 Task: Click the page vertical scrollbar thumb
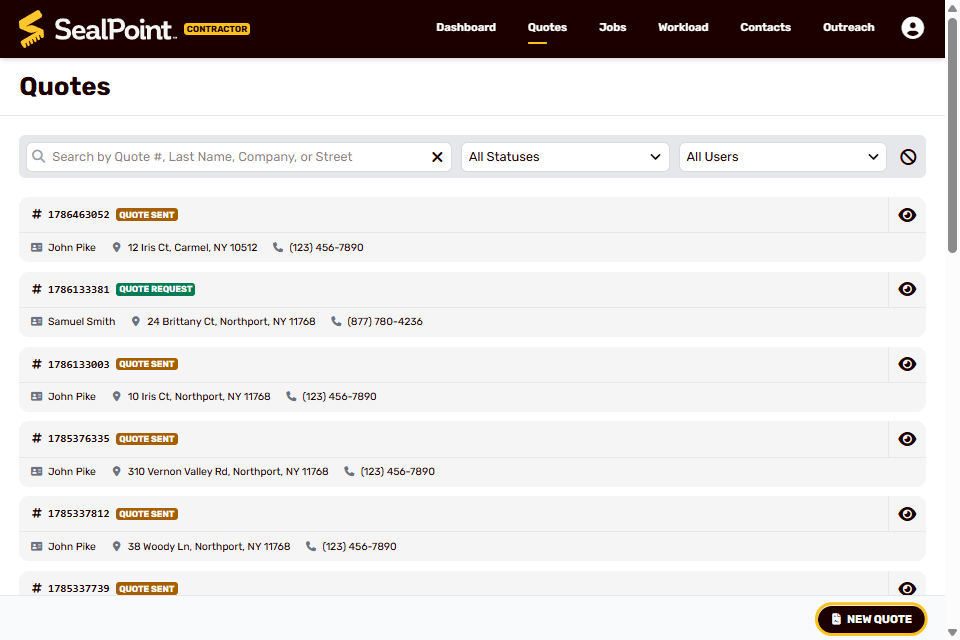pos(952,135)
